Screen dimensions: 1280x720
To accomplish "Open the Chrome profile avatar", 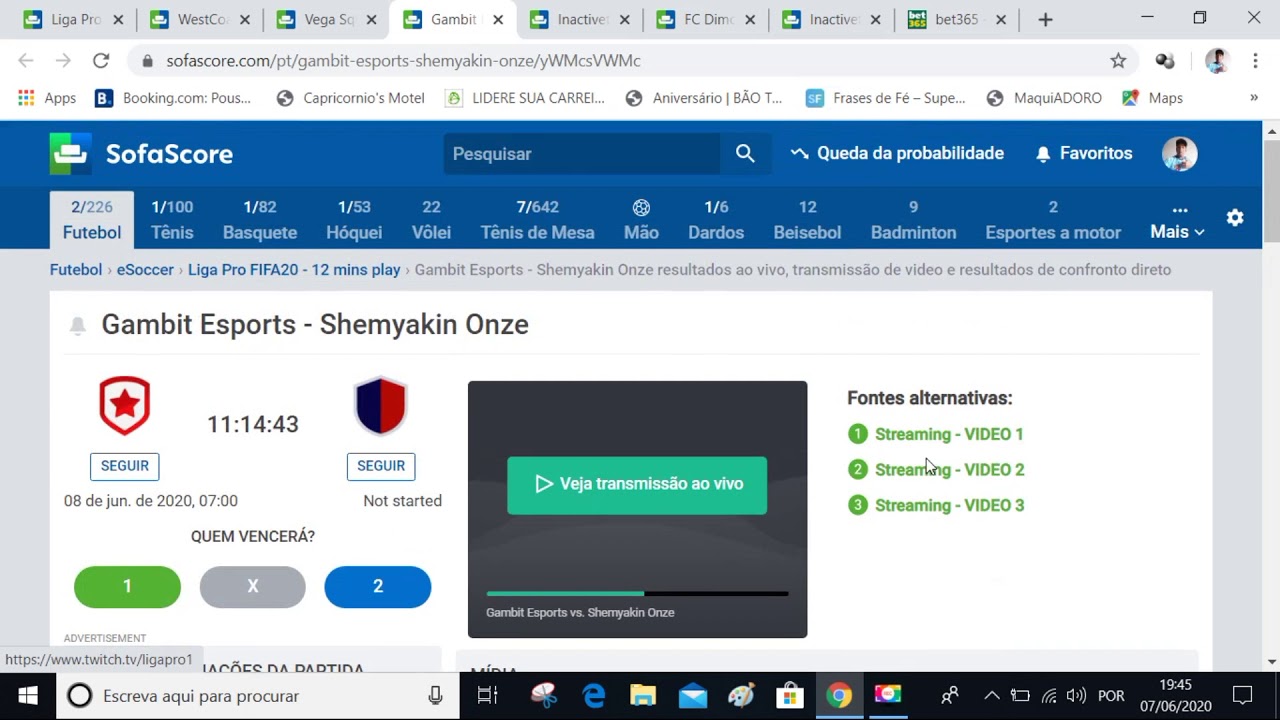I will click(x=1216, y=61).
